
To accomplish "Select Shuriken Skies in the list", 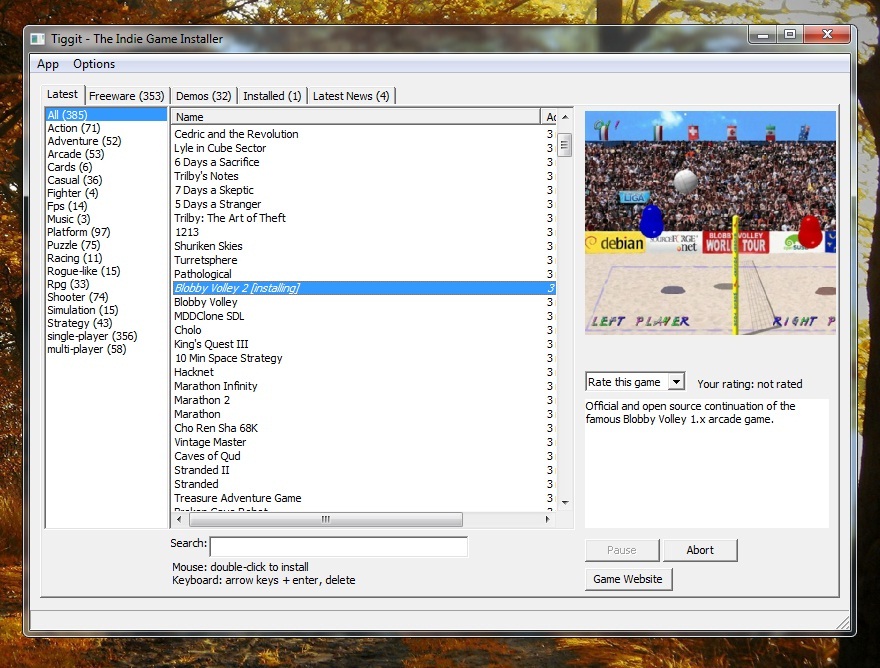I will click(364, 246).
